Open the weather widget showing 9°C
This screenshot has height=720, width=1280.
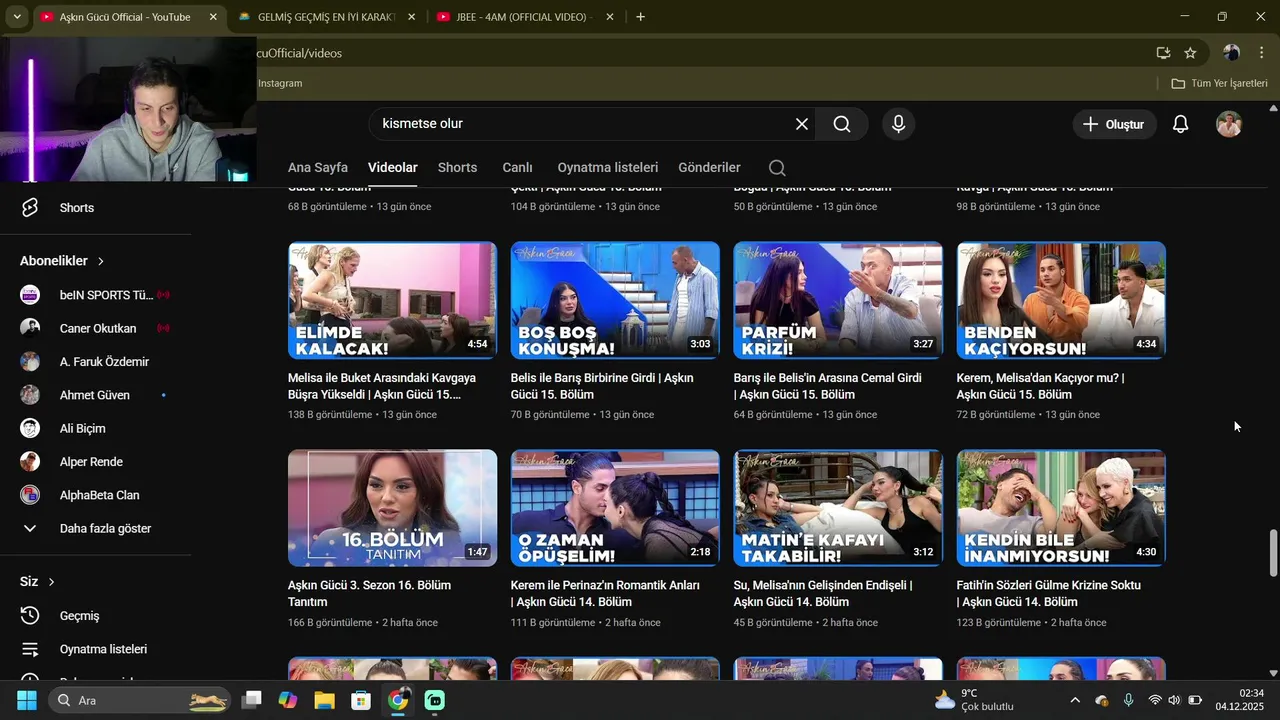974,700
